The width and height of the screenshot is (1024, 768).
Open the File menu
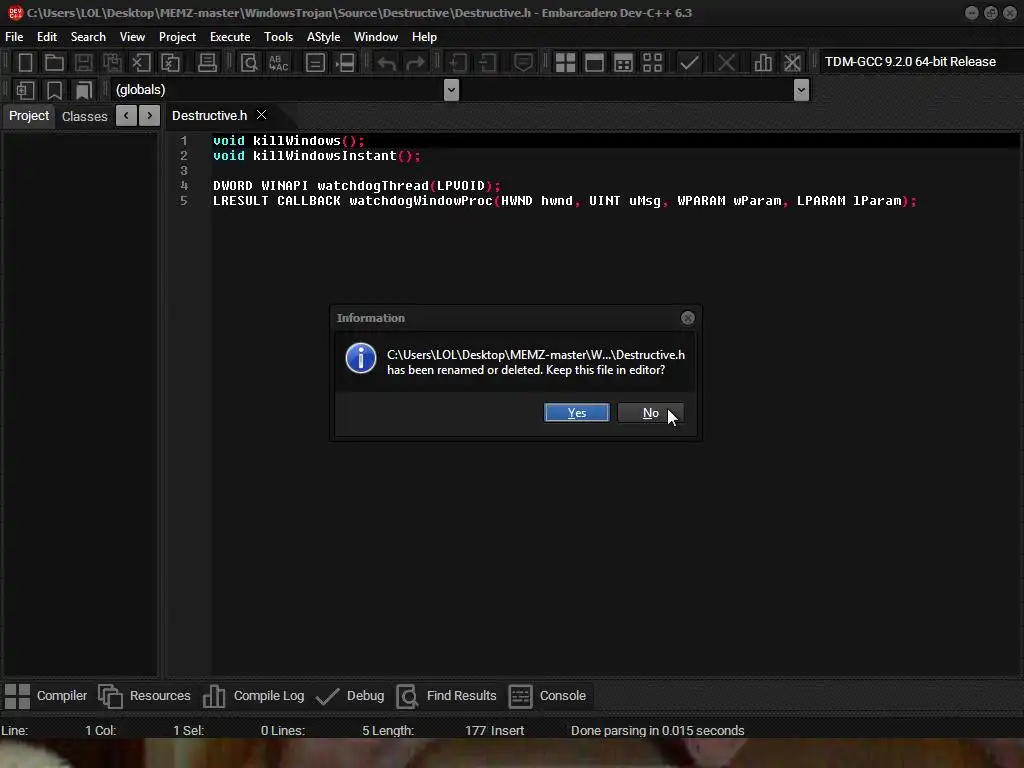(14, 37)
